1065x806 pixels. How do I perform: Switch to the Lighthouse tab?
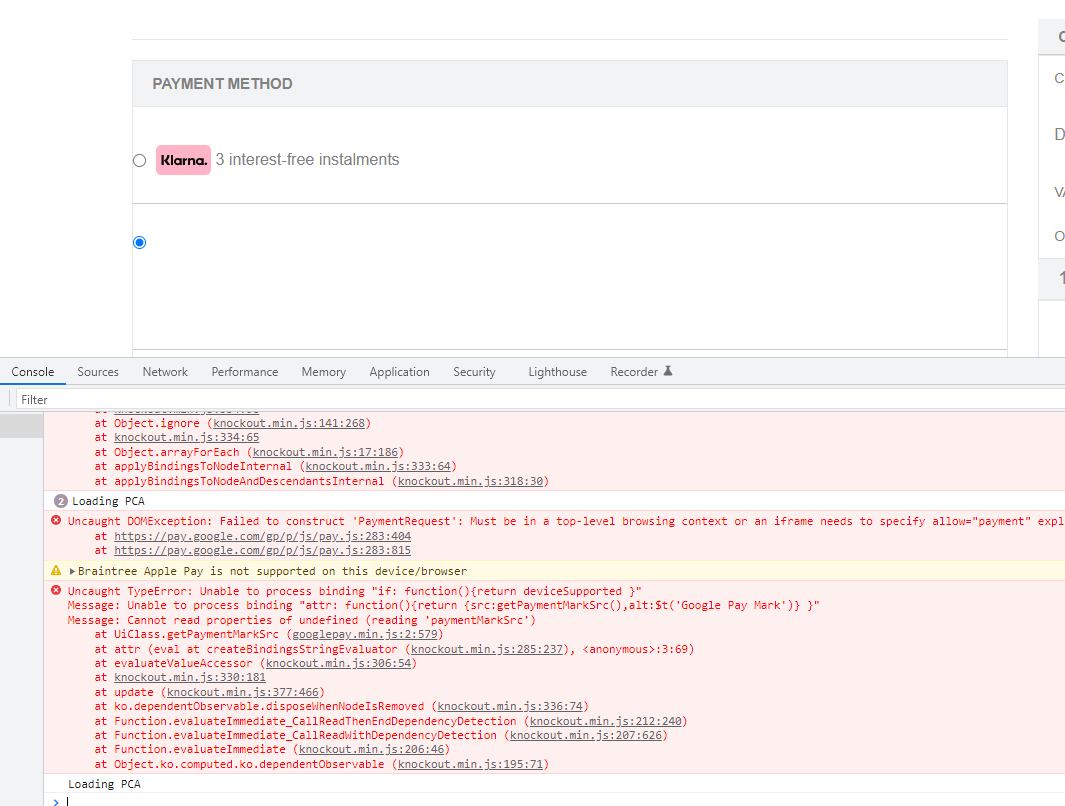557,371
